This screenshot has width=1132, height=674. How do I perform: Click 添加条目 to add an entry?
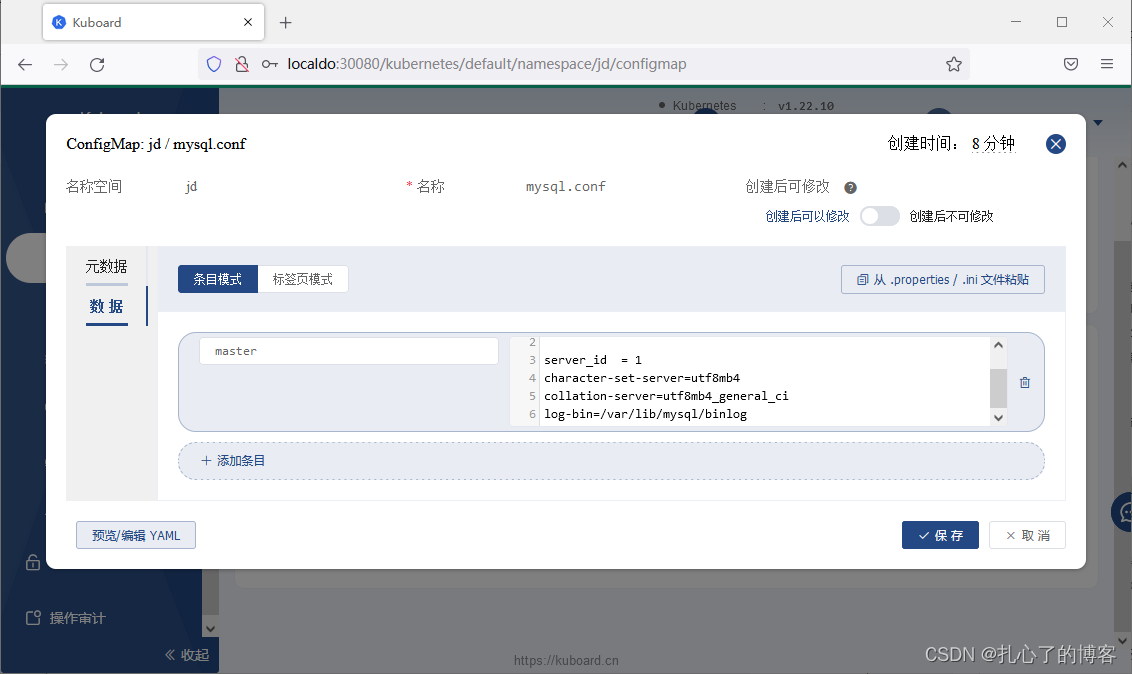pyautogui.click(x=611, y=460)
